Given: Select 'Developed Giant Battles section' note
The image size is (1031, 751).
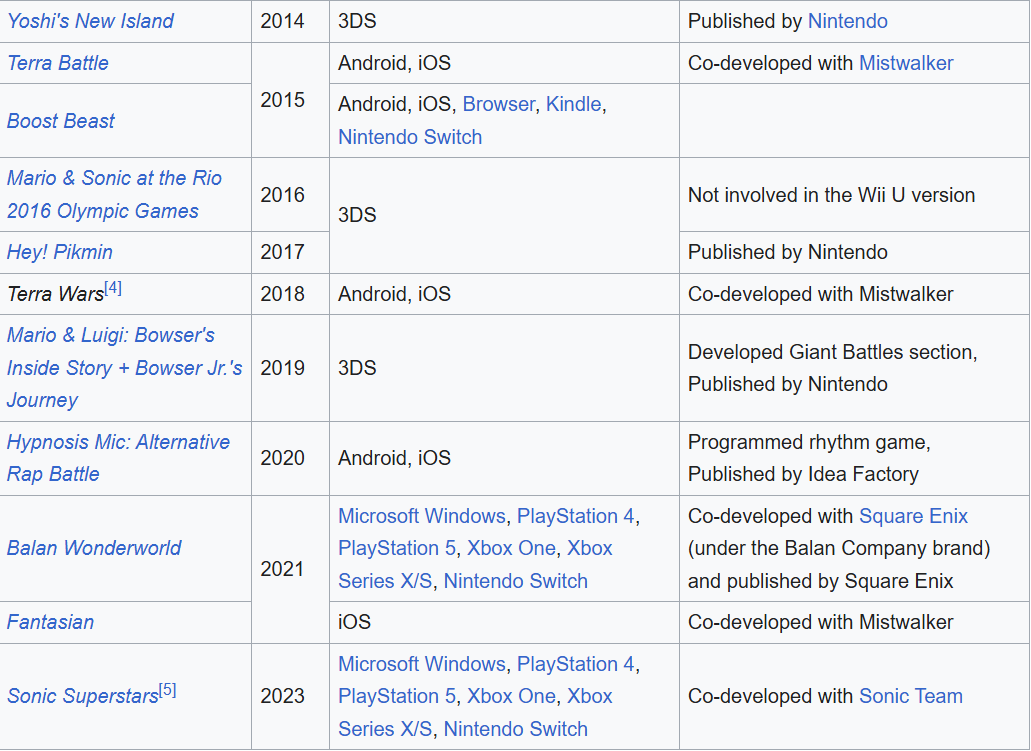Looking at the screenshot, I should [832, 352].
